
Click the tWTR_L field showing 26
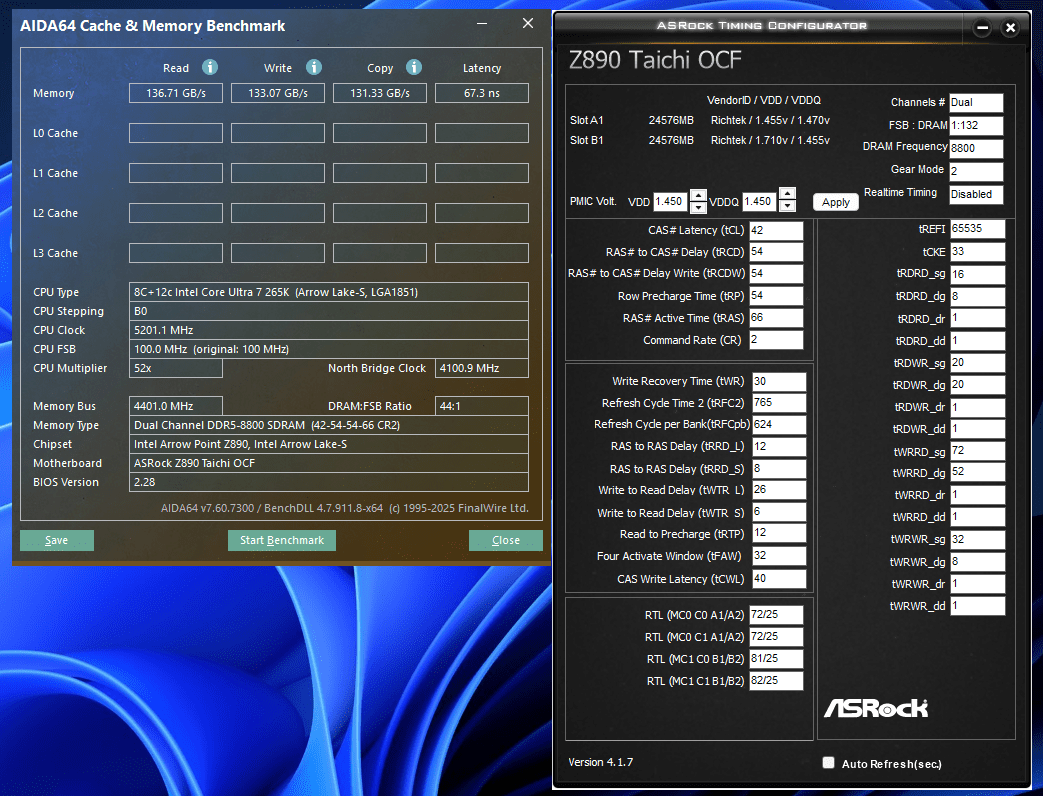[x=779, y=490]
